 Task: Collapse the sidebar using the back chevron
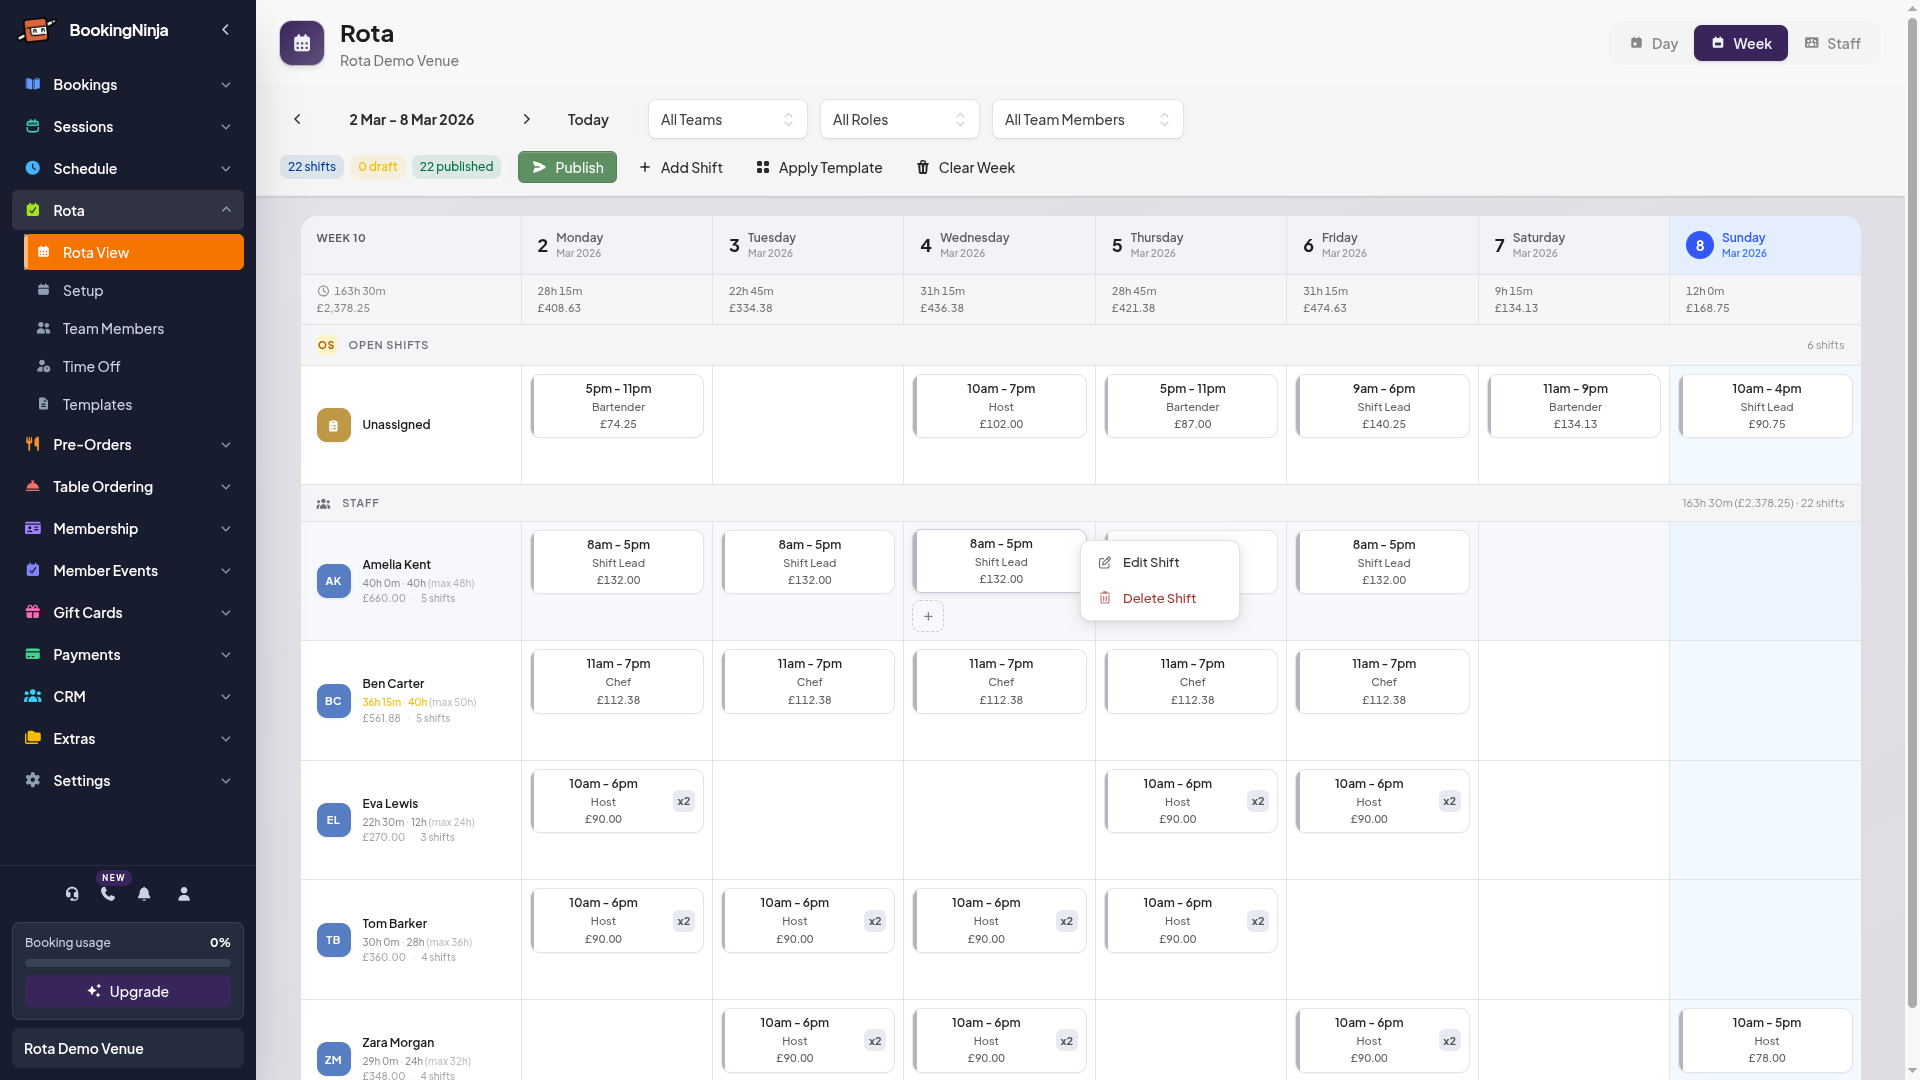point(225,30)
